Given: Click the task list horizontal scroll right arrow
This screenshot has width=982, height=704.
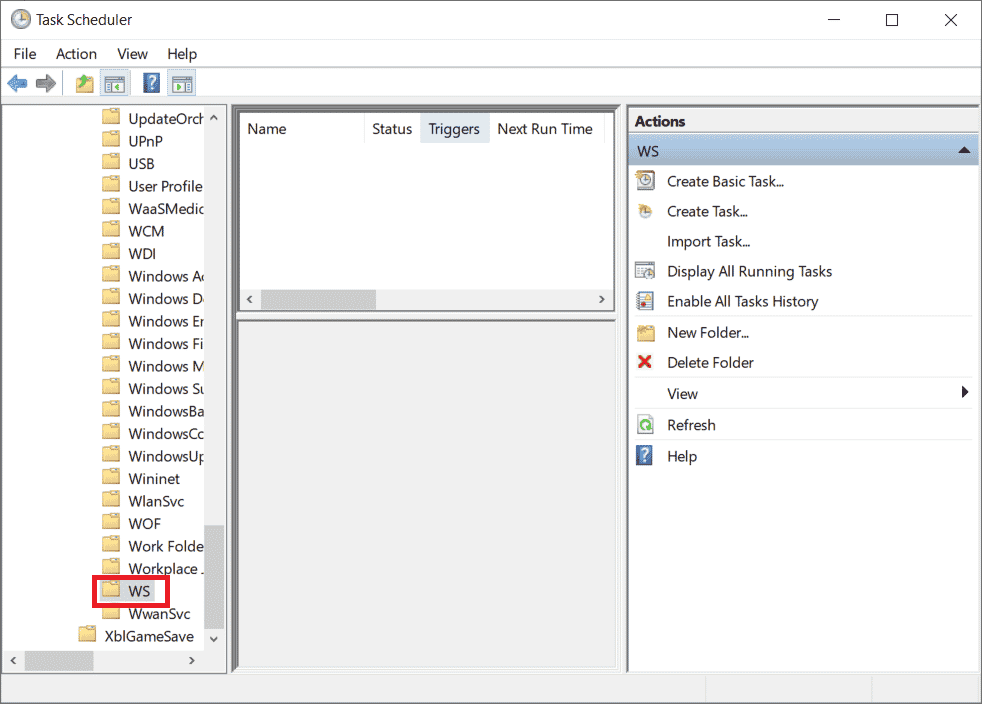Looking at the screenshot, I should point(602,299).
